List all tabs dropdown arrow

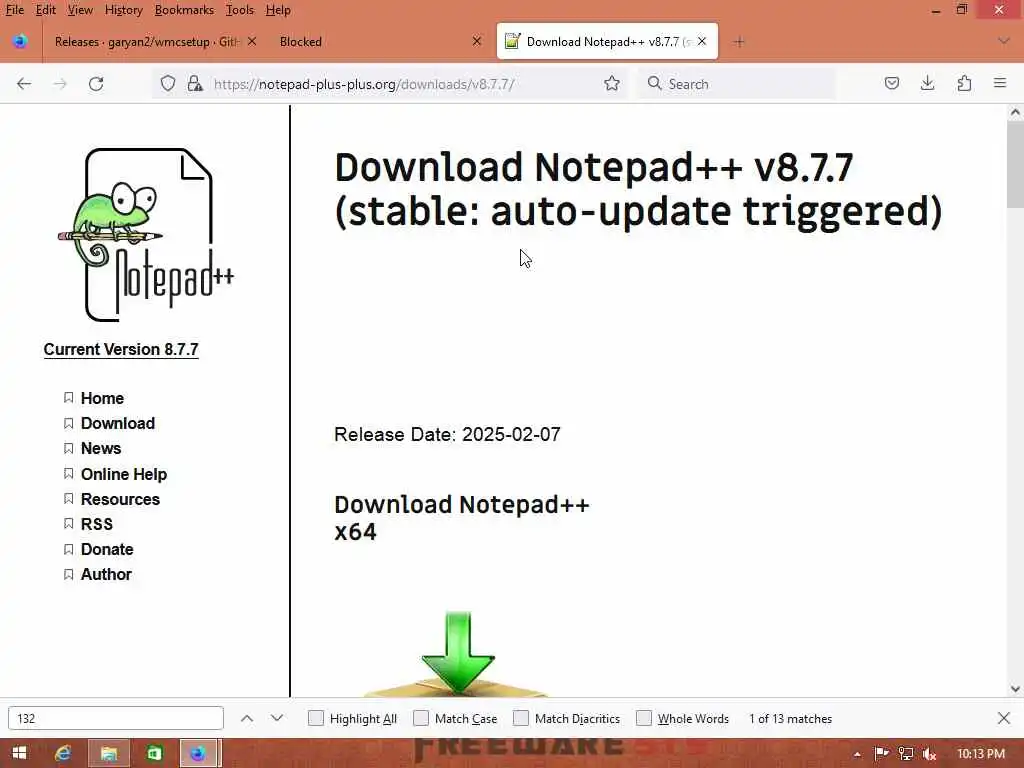point(1004,41)
